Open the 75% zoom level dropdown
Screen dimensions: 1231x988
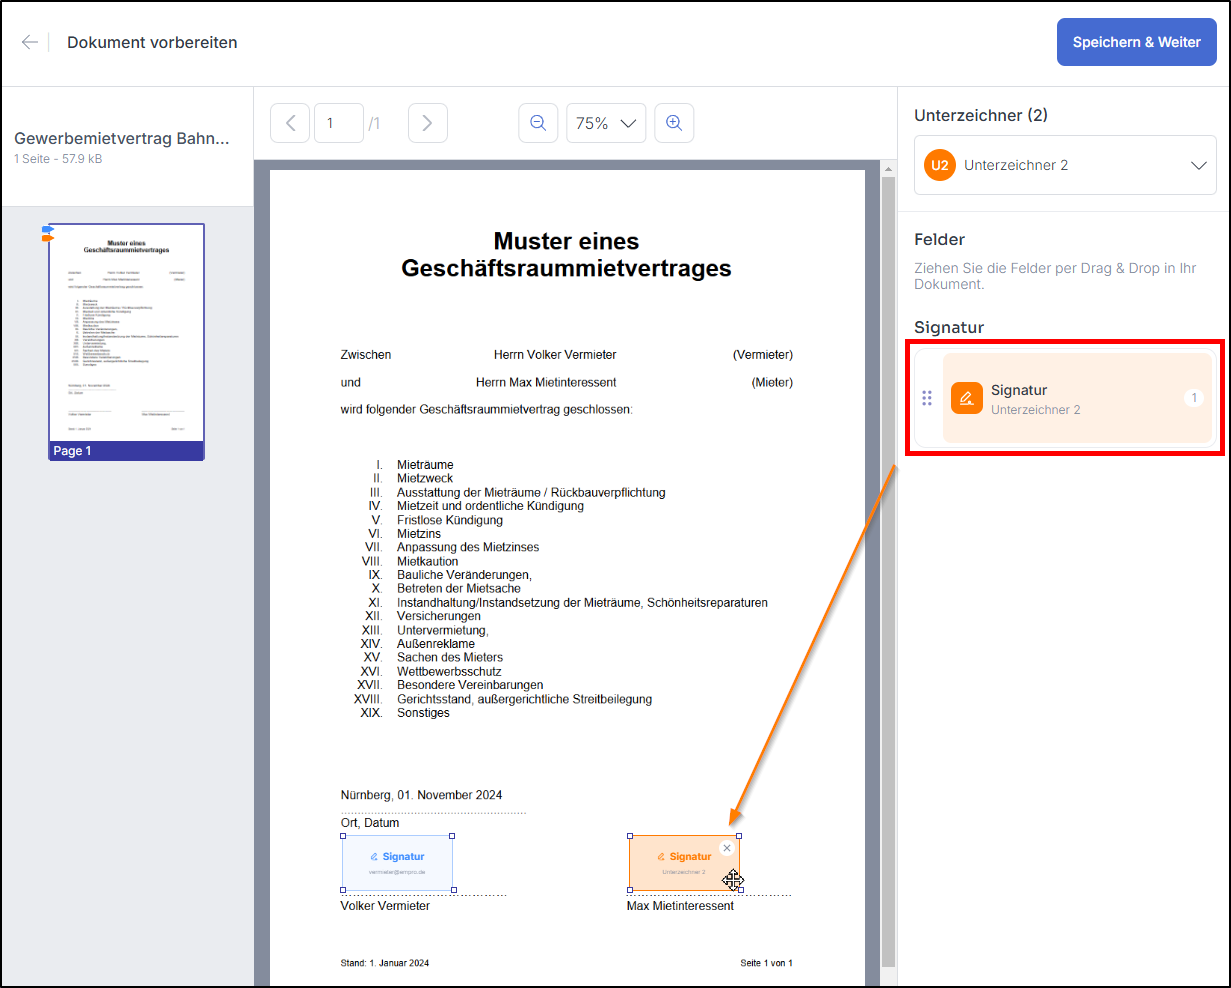[x=606, y=123]
